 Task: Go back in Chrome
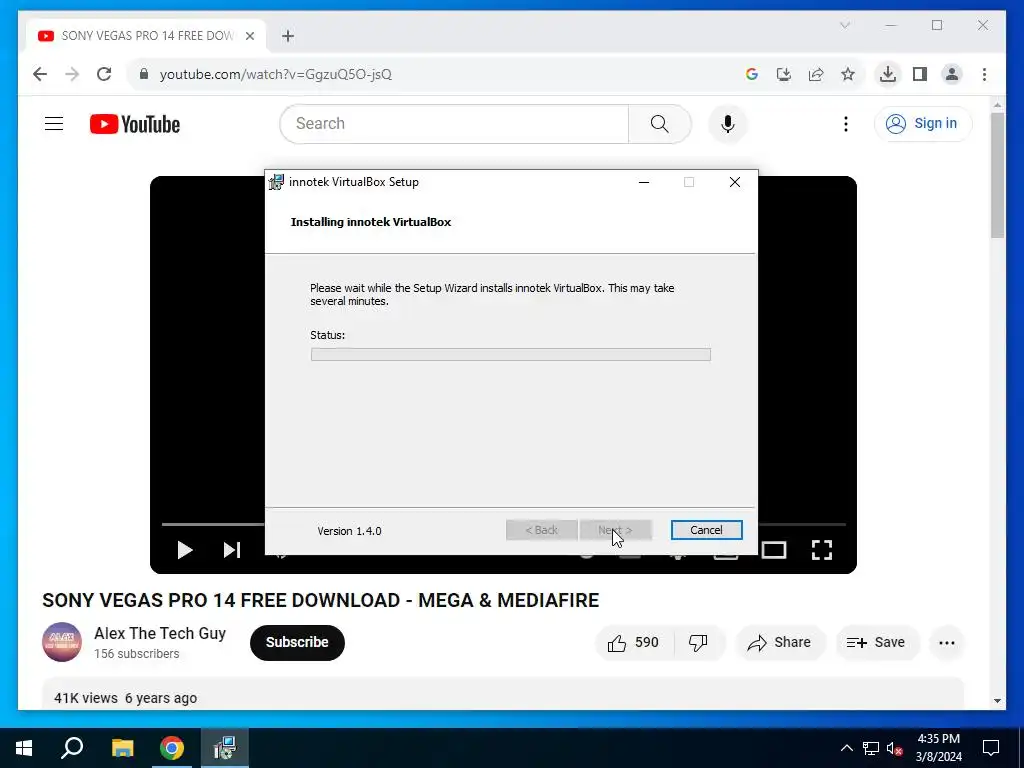(x=40, y=74)
